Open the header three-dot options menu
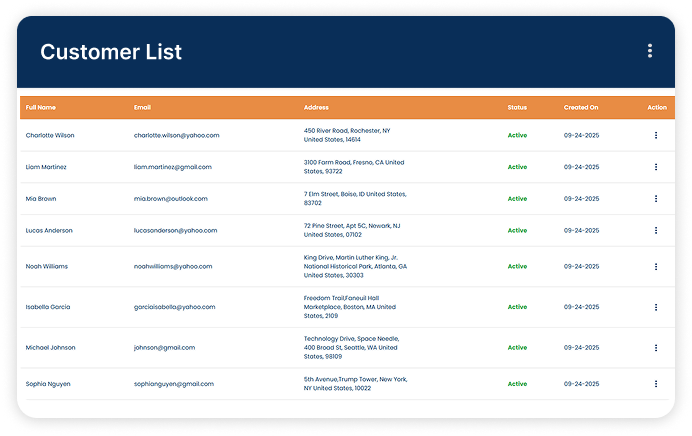The height and width of the screenshot is (436, 692). tap(650, 51)
